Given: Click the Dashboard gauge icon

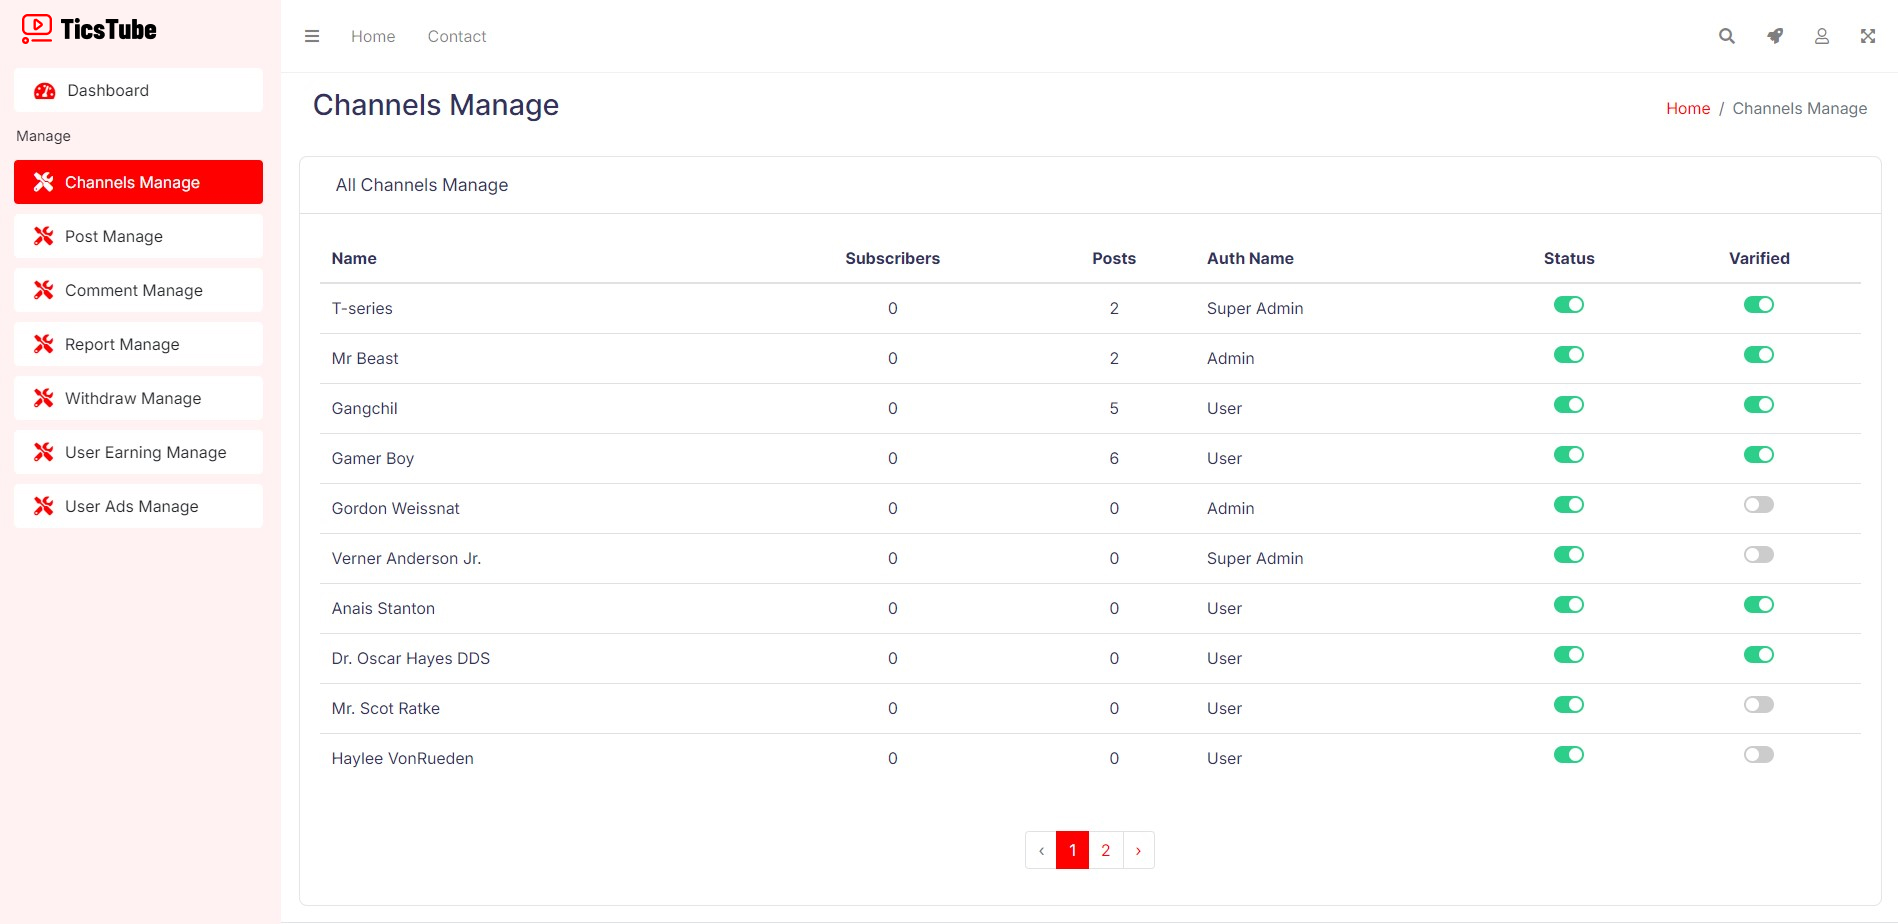Looking at the screenshot, I should [44, 91].
